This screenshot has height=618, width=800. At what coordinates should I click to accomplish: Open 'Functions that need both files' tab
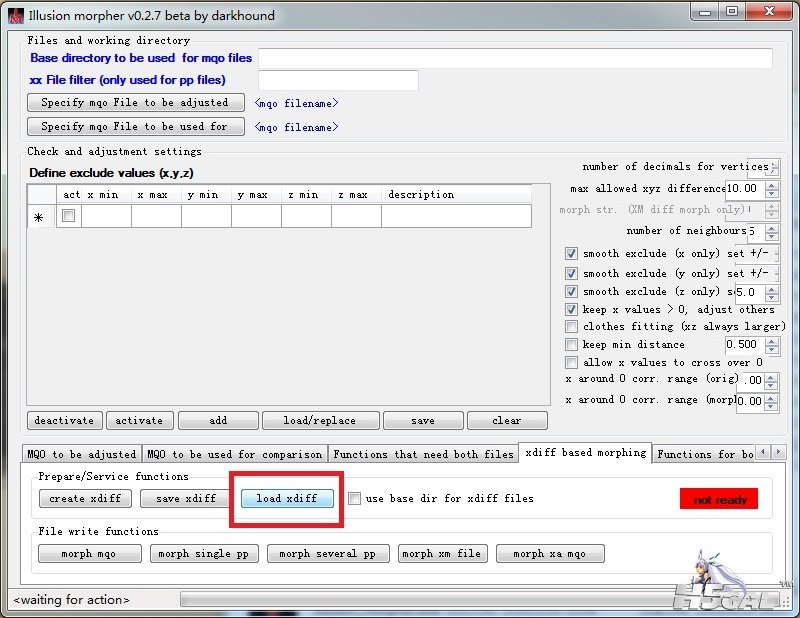[423, 454]
